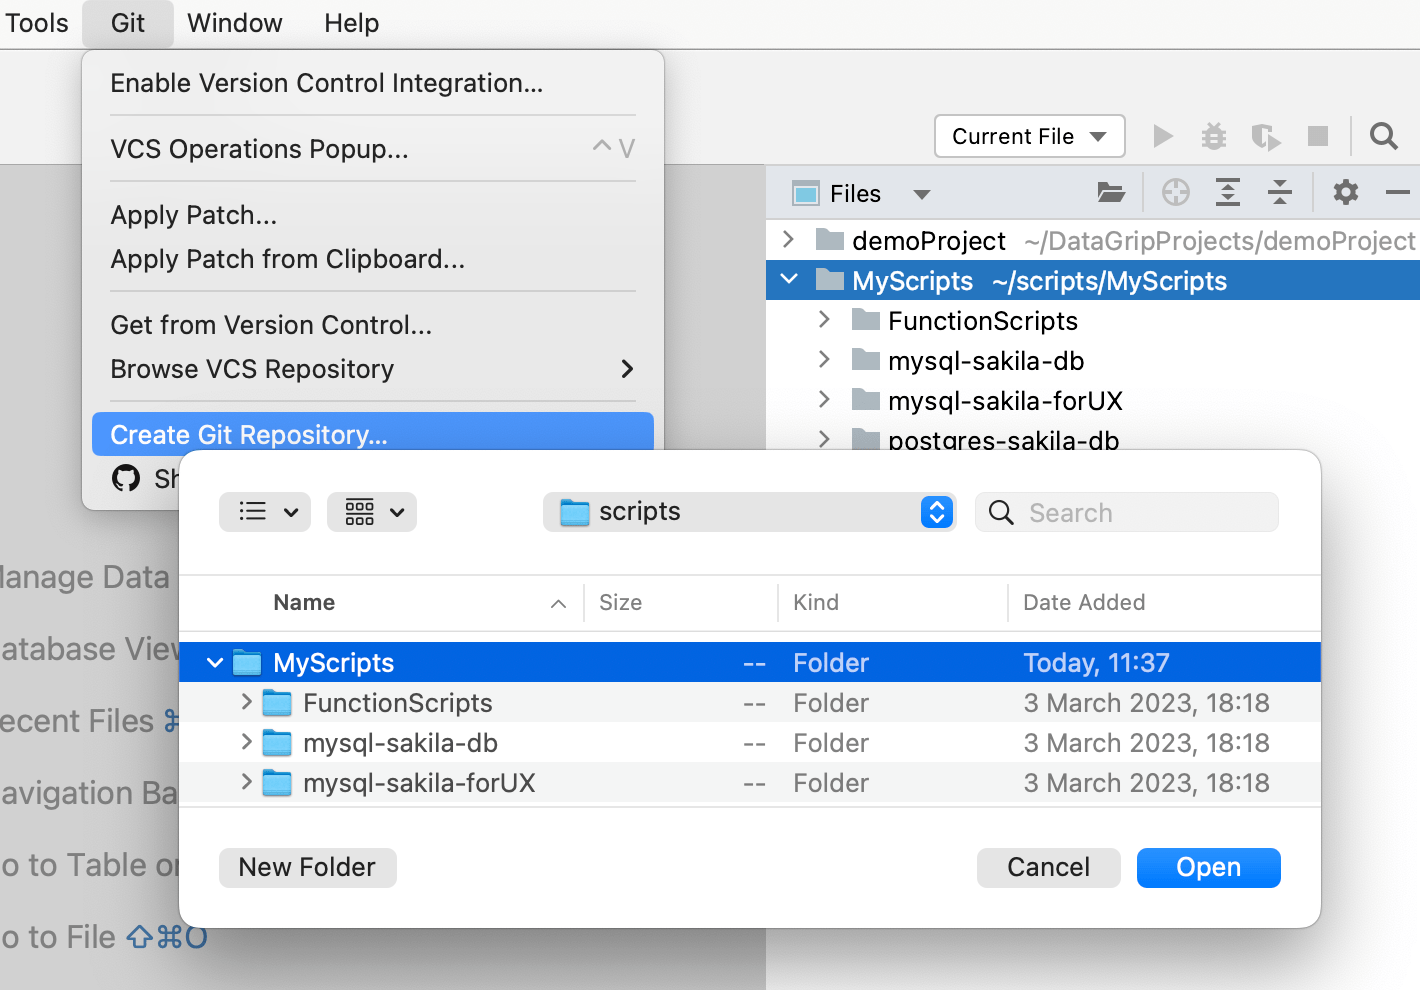Open the group-by grid dropdown

point(372,512)
